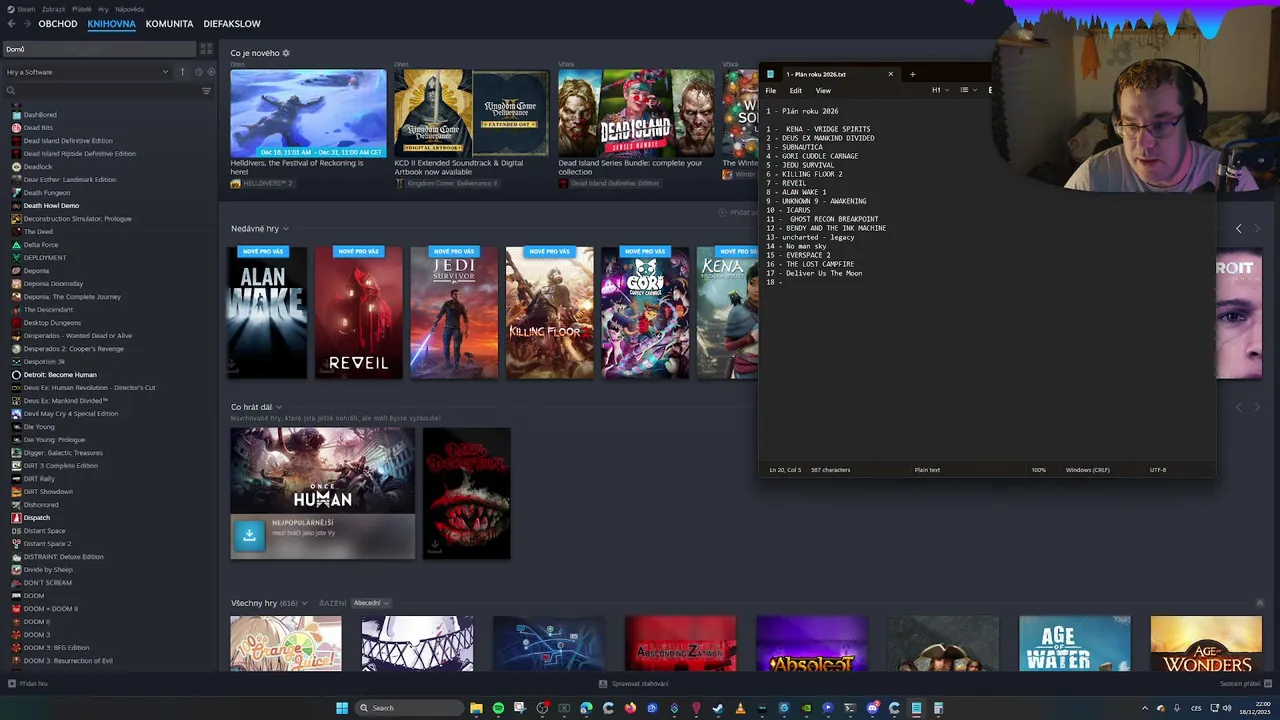Open Calculator from the taskbar
Viewport: 1280px width, 720px height.
pyautogui.click(x=938, y=708)
